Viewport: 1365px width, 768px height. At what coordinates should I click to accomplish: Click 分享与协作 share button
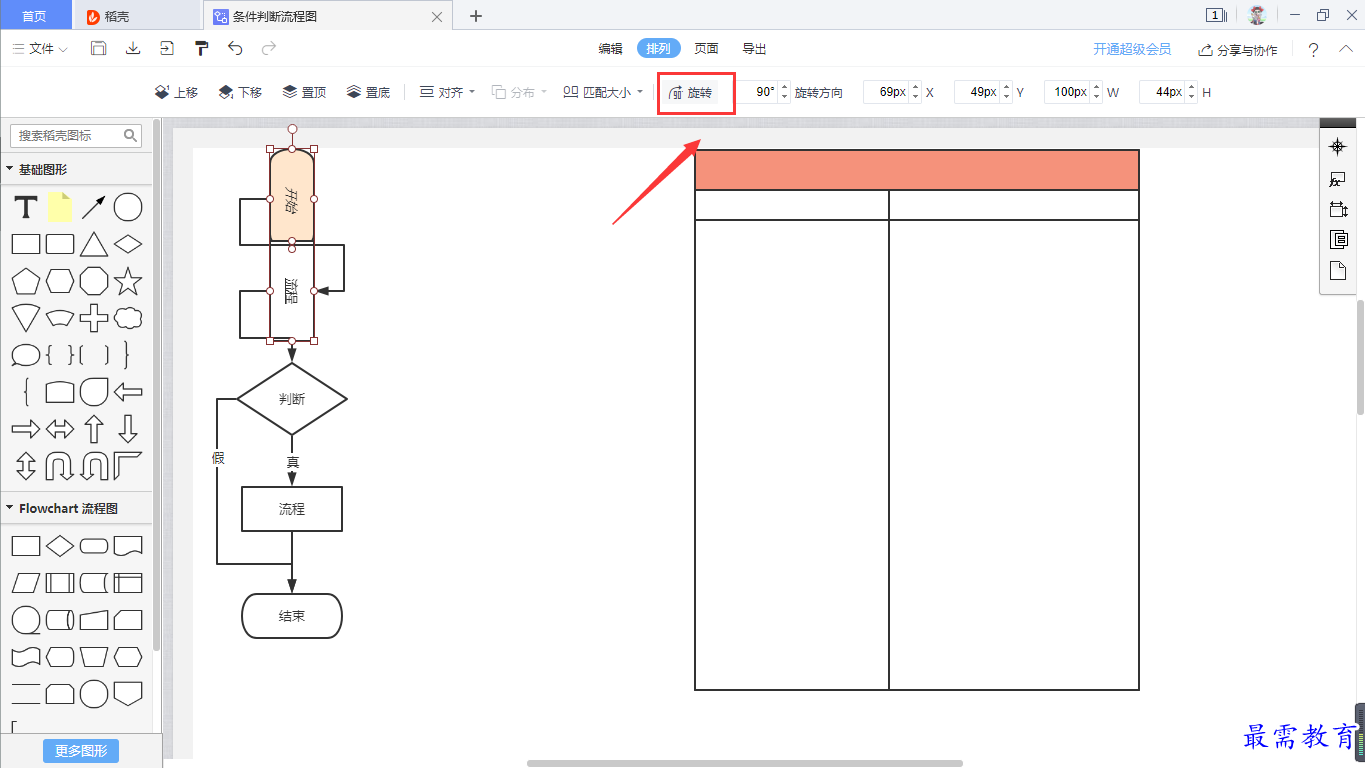(x=1238, y=50)
